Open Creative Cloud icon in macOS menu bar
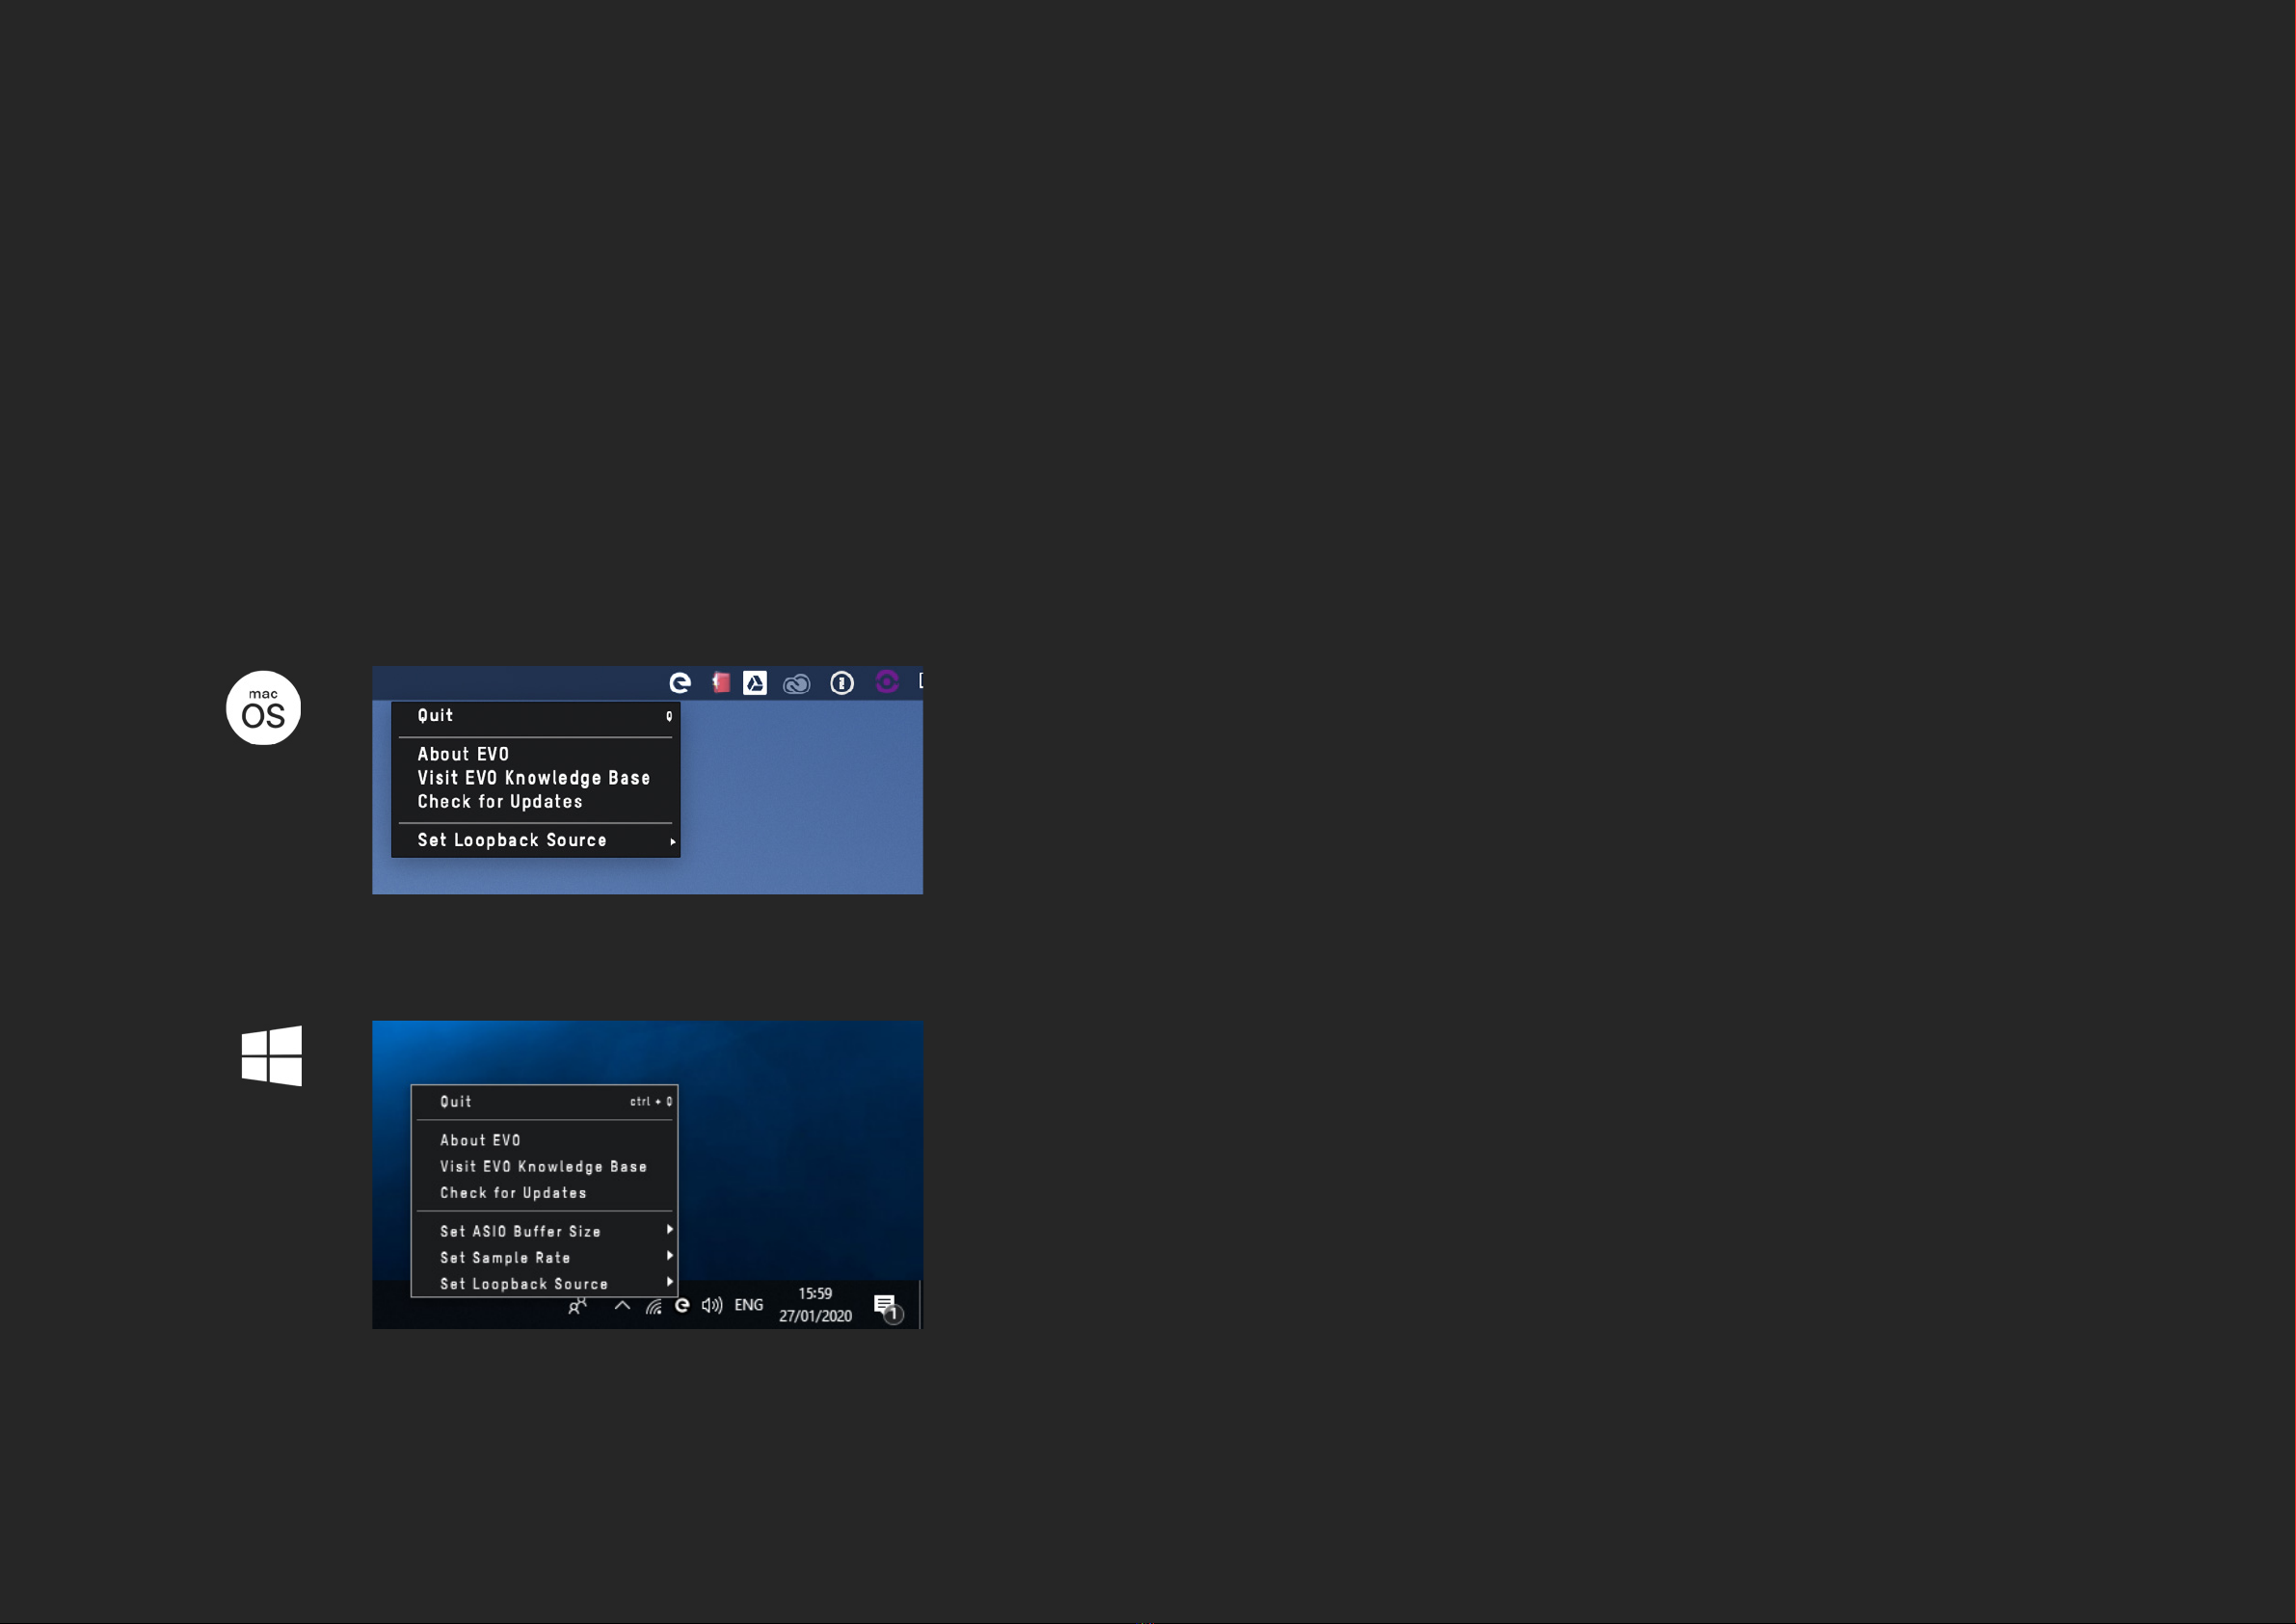 [796, 684]
